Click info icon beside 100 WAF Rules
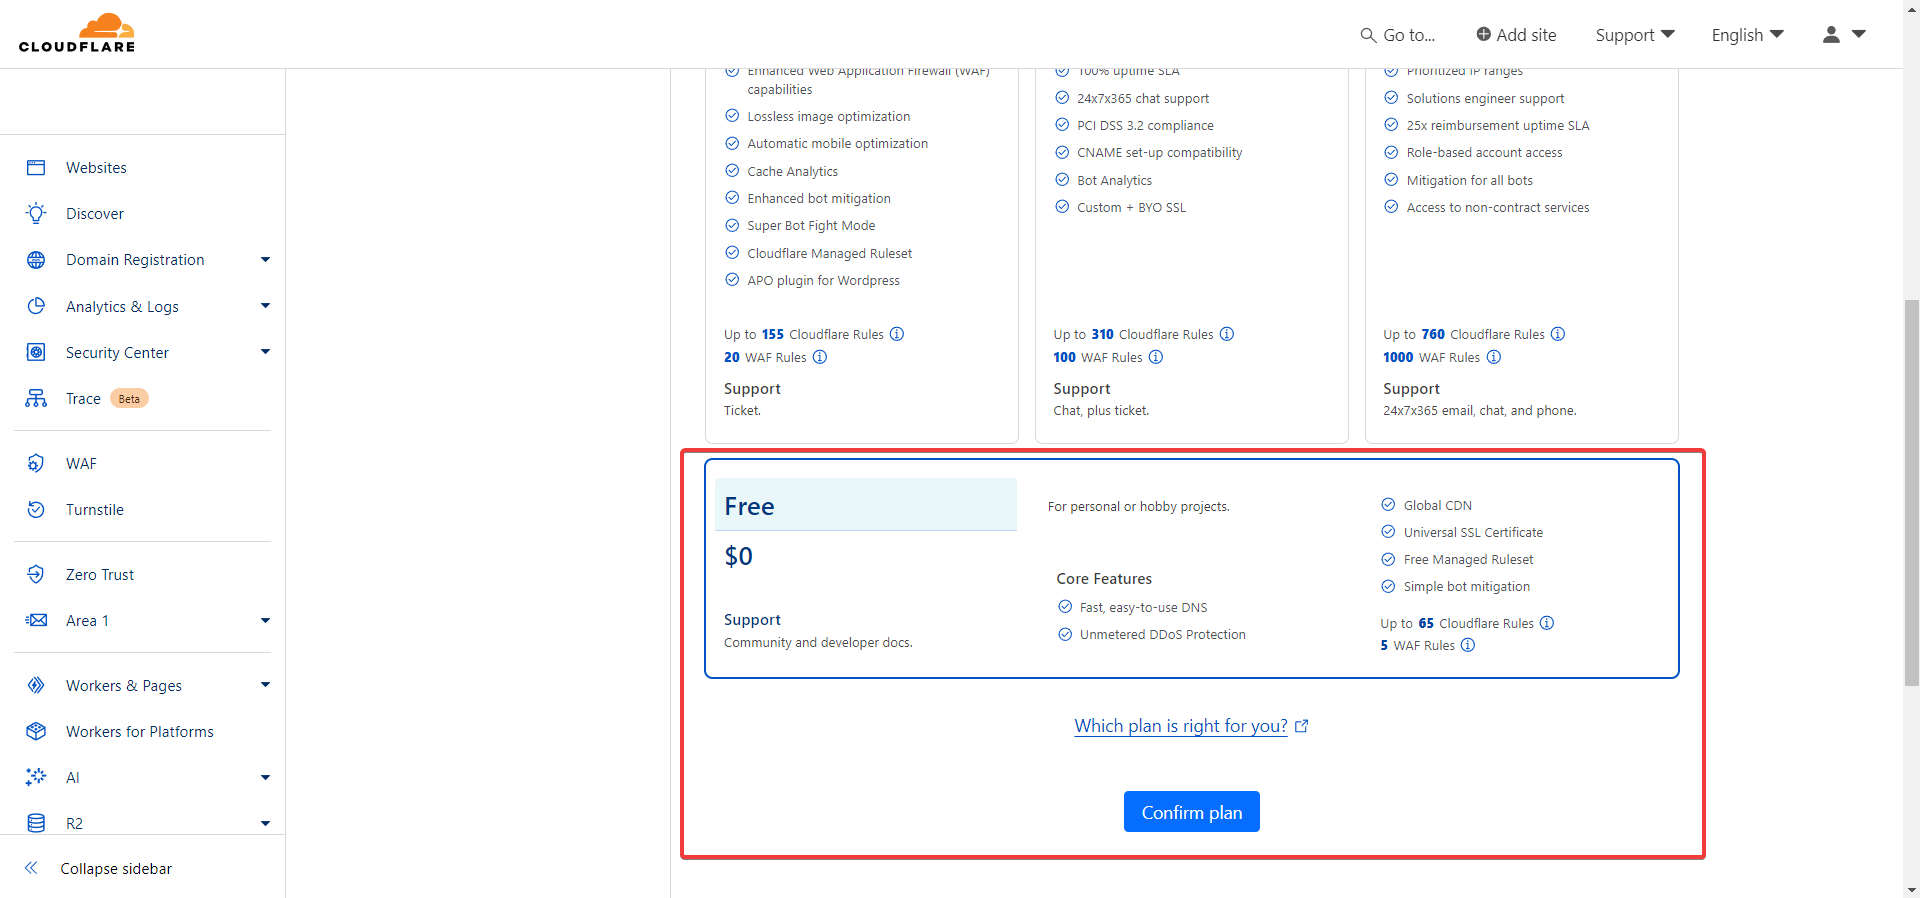 (1156, 357)
